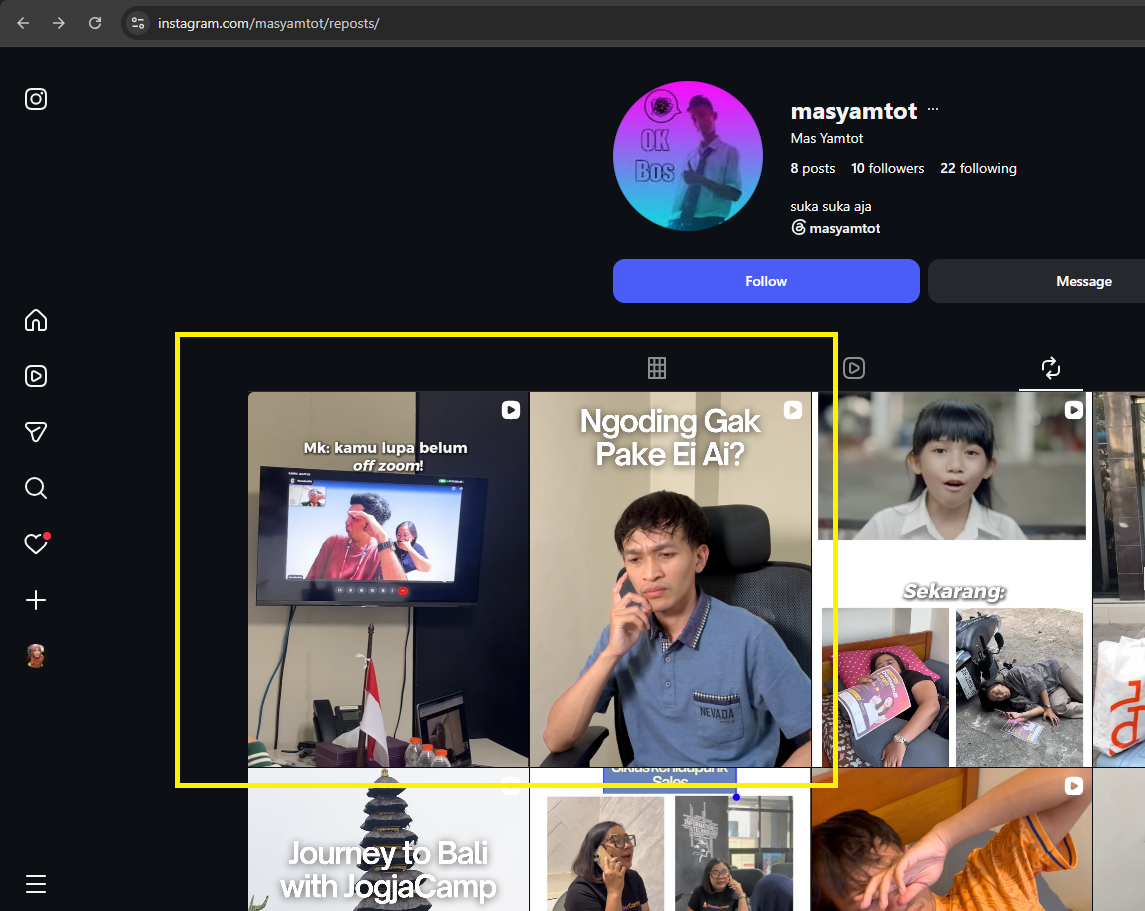Viewport: 1145px width, 911px height.
Task: Switch to the Posts grid tab
Action: click(656, 368)
